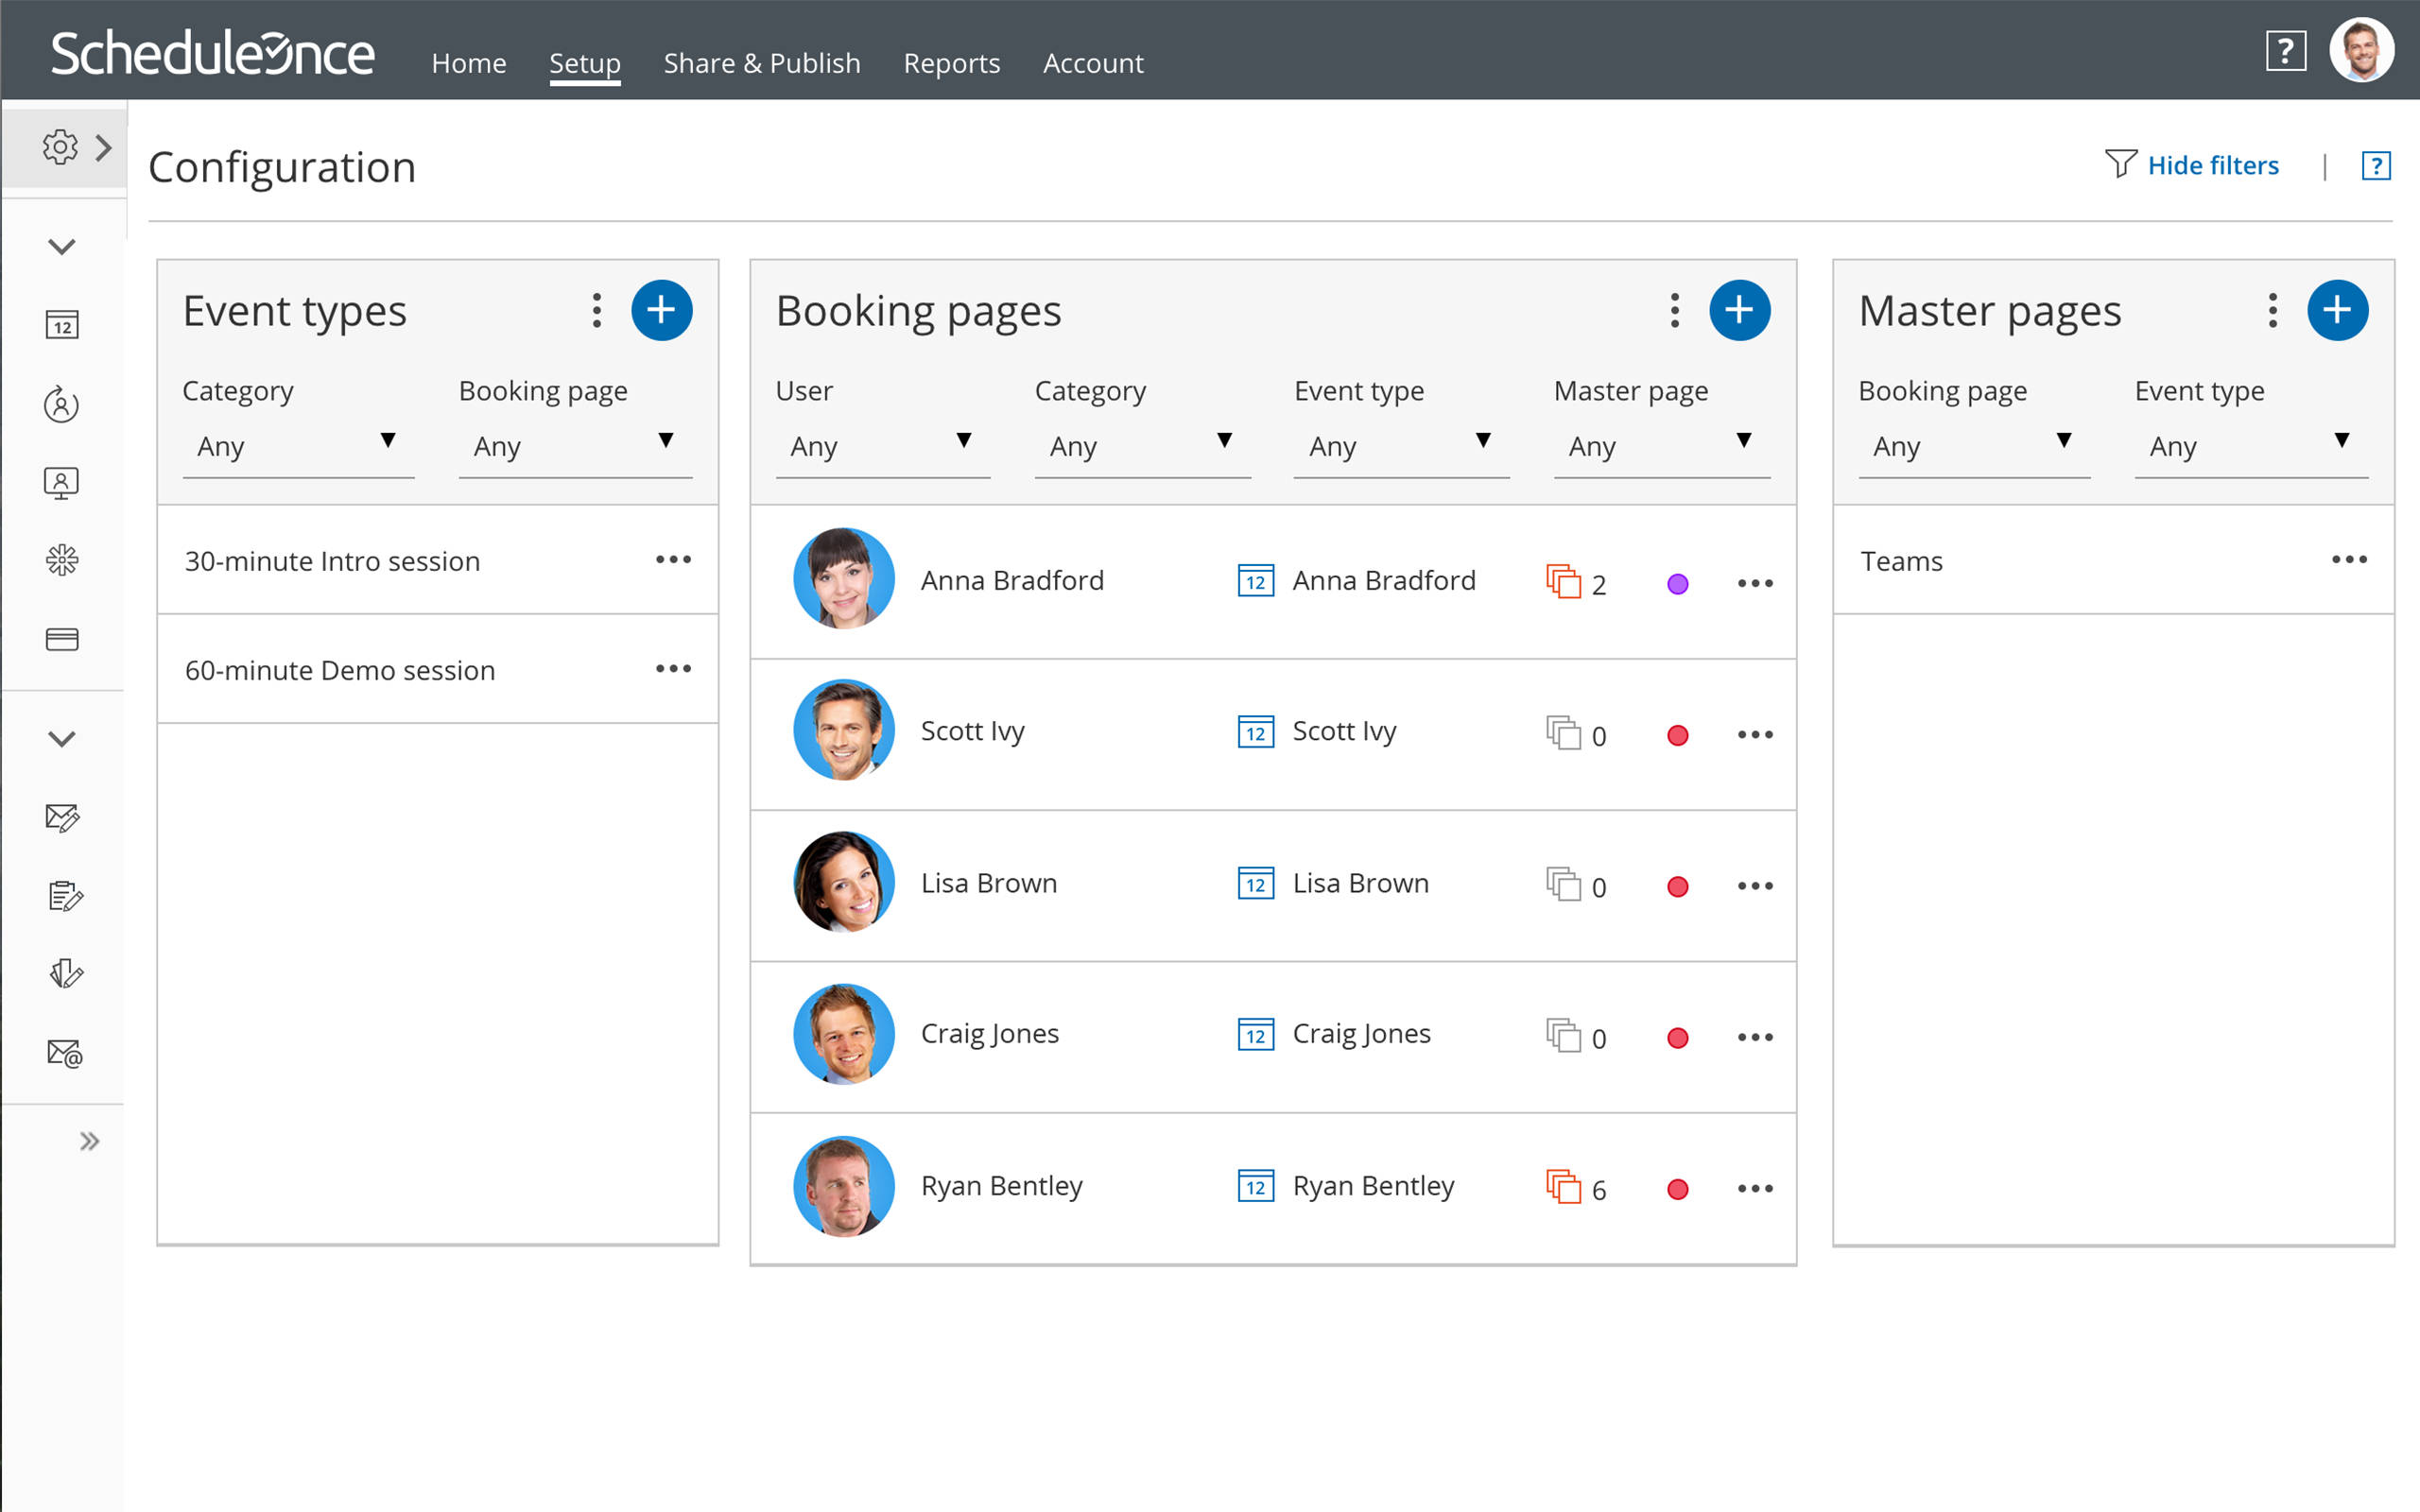
Task: Open the three-dot menu for Event types
Action: pyautogui.click(x=596, y=310)
